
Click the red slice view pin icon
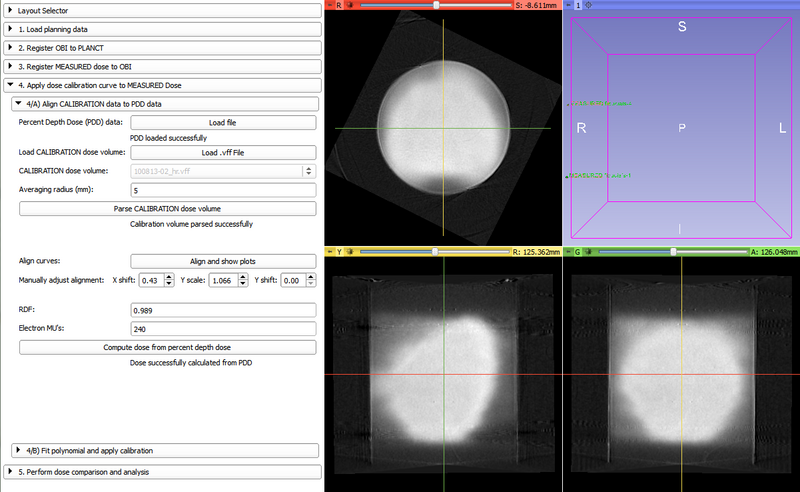[330, 5]
